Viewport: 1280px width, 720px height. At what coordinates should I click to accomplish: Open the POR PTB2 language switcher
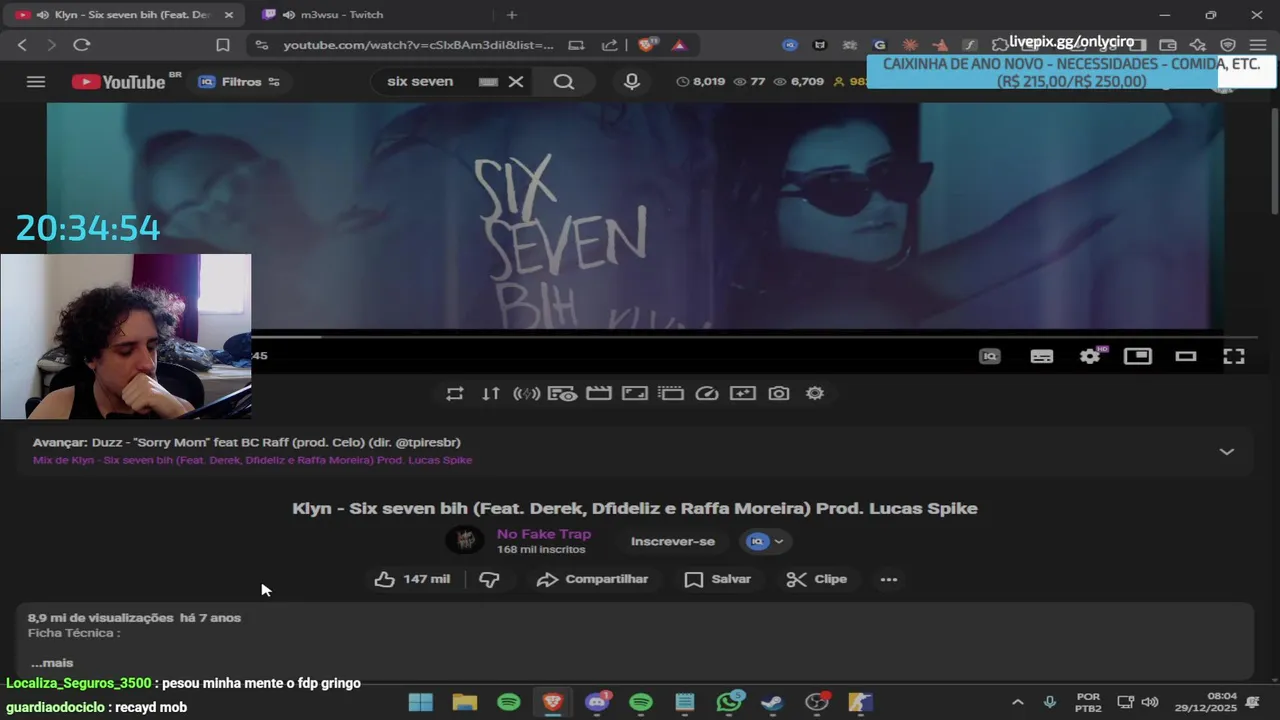[1088, 702]
